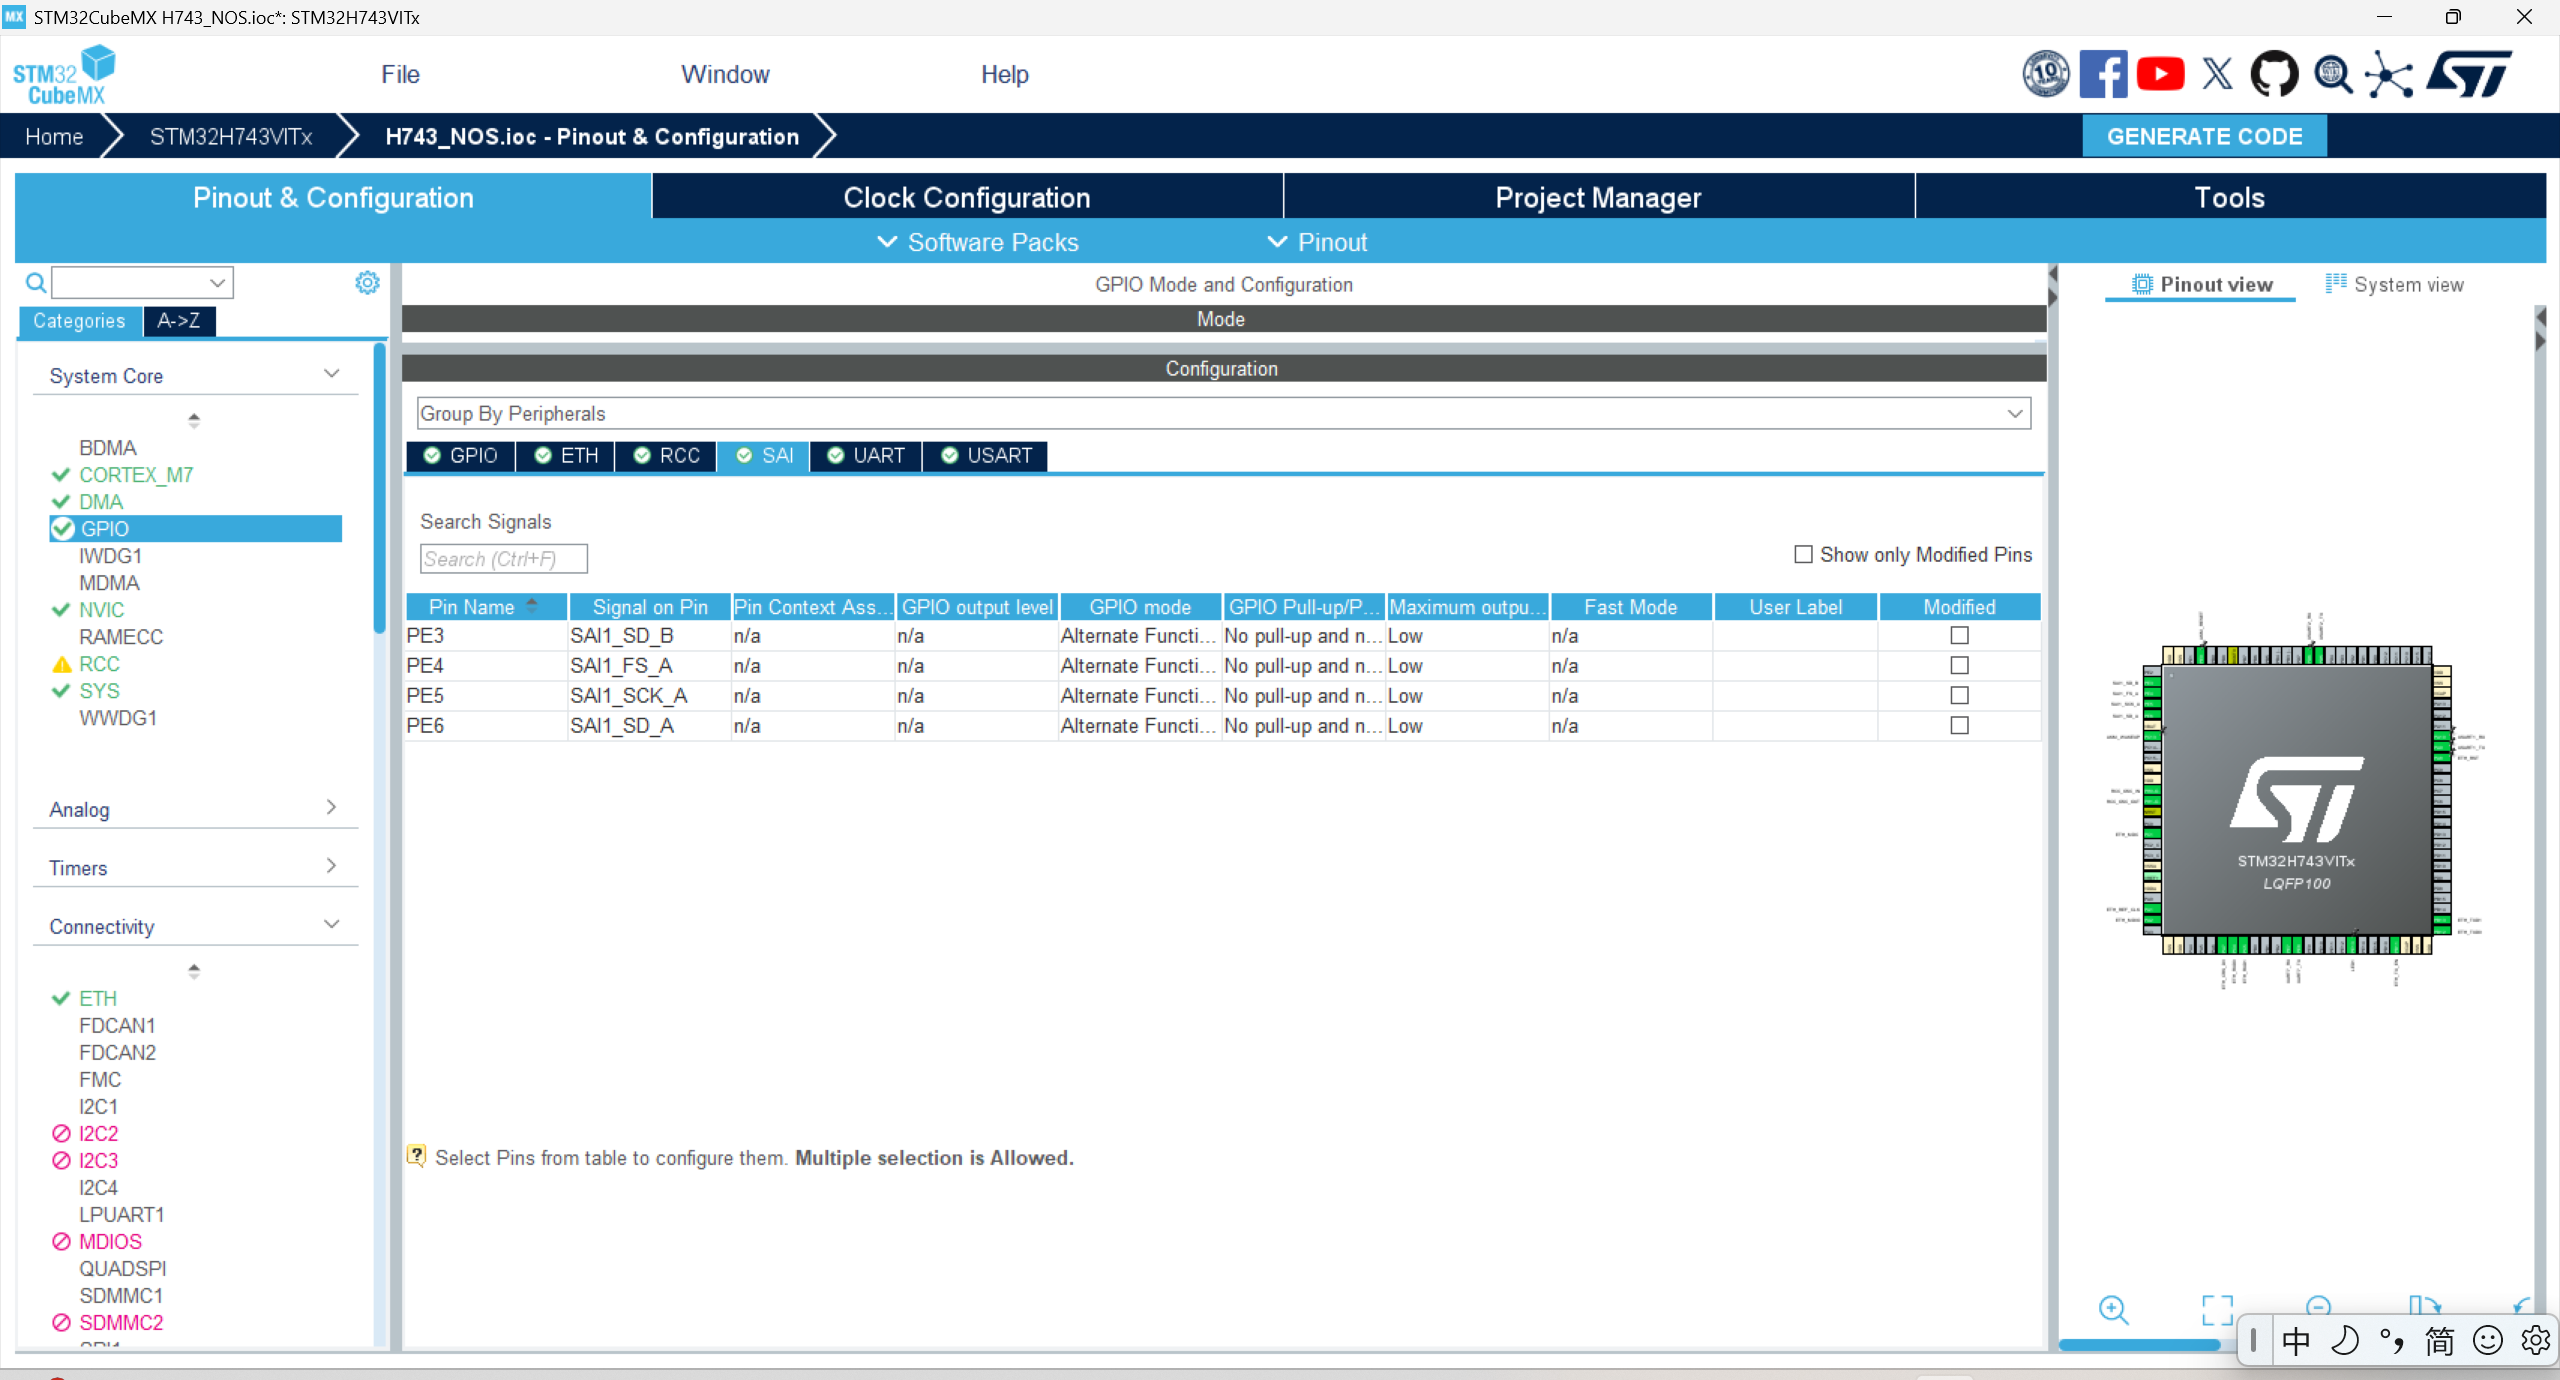Select the UART peripheral tab
Viewport: 2560px width, 1380px height.
coord(866,455)
